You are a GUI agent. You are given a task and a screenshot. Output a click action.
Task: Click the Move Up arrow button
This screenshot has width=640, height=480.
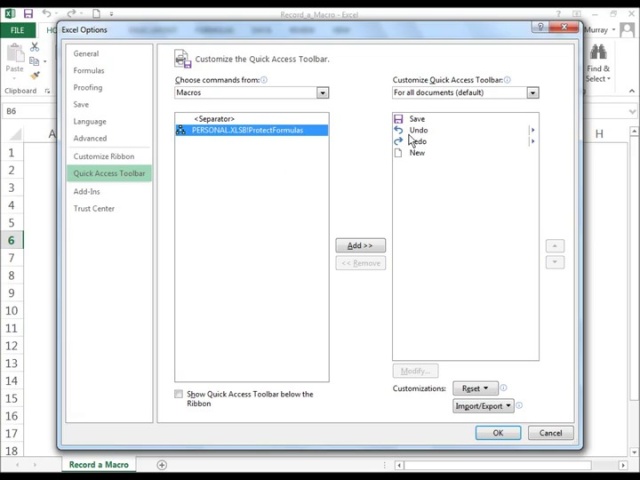click(x=555, y=246)
